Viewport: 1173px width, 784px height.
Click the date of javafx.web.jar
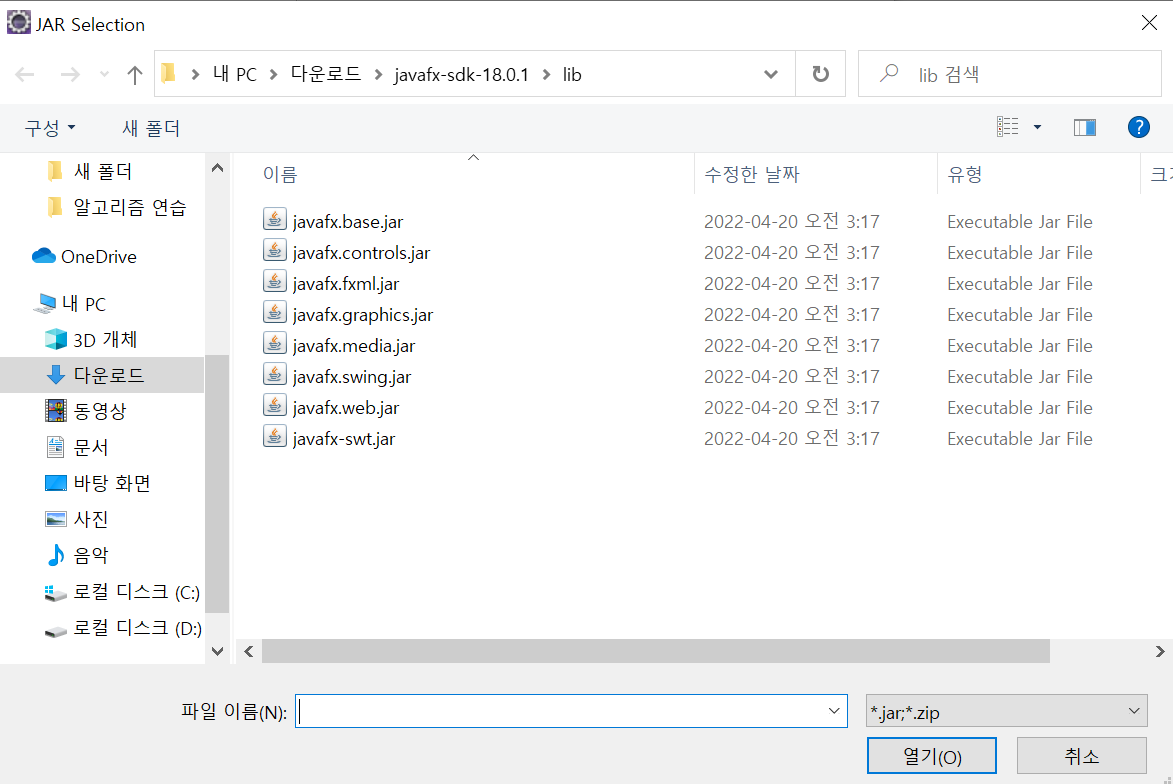click(x=791, y=408)
